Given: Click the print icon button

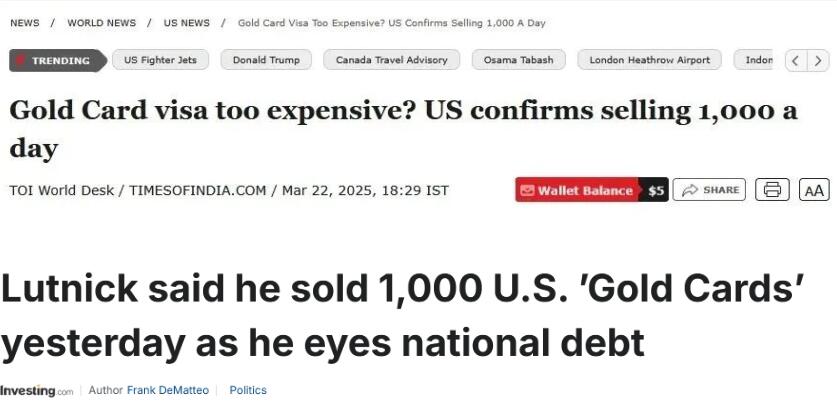Looking at the screenshot, I should click(772, 189).
